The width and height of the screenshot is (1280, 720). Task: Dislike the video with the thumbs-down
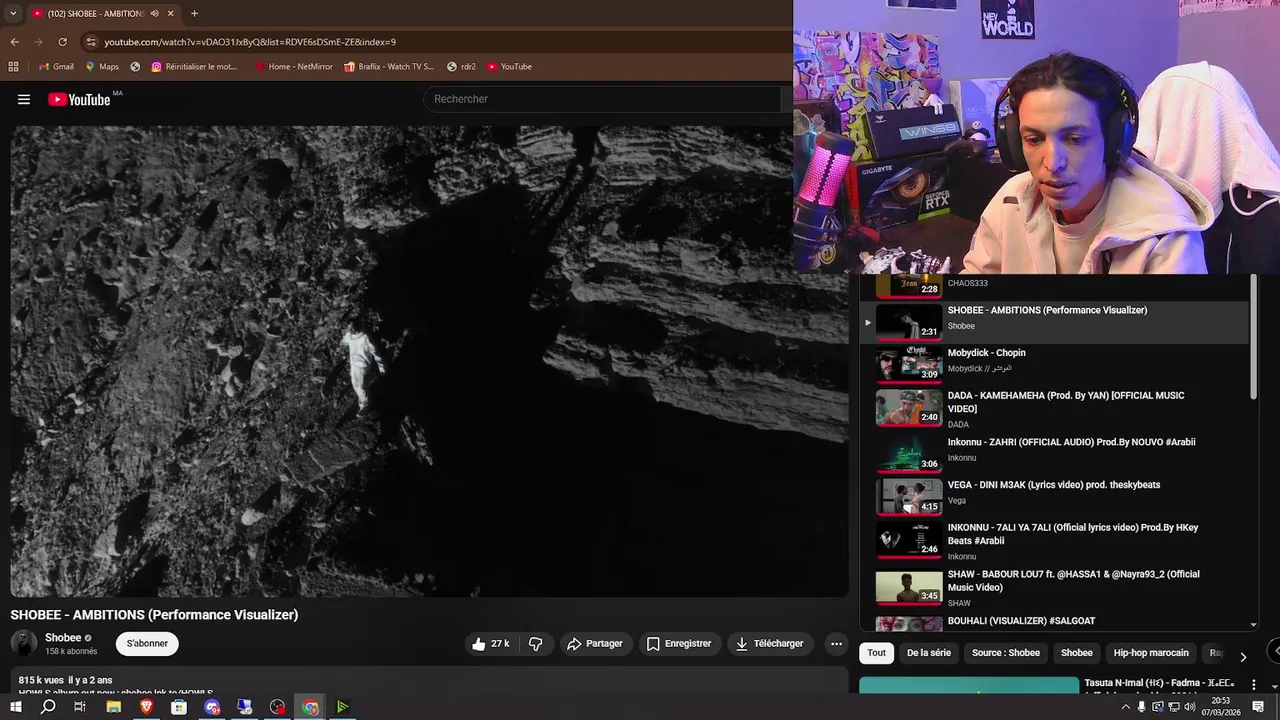tap(536, 644)
